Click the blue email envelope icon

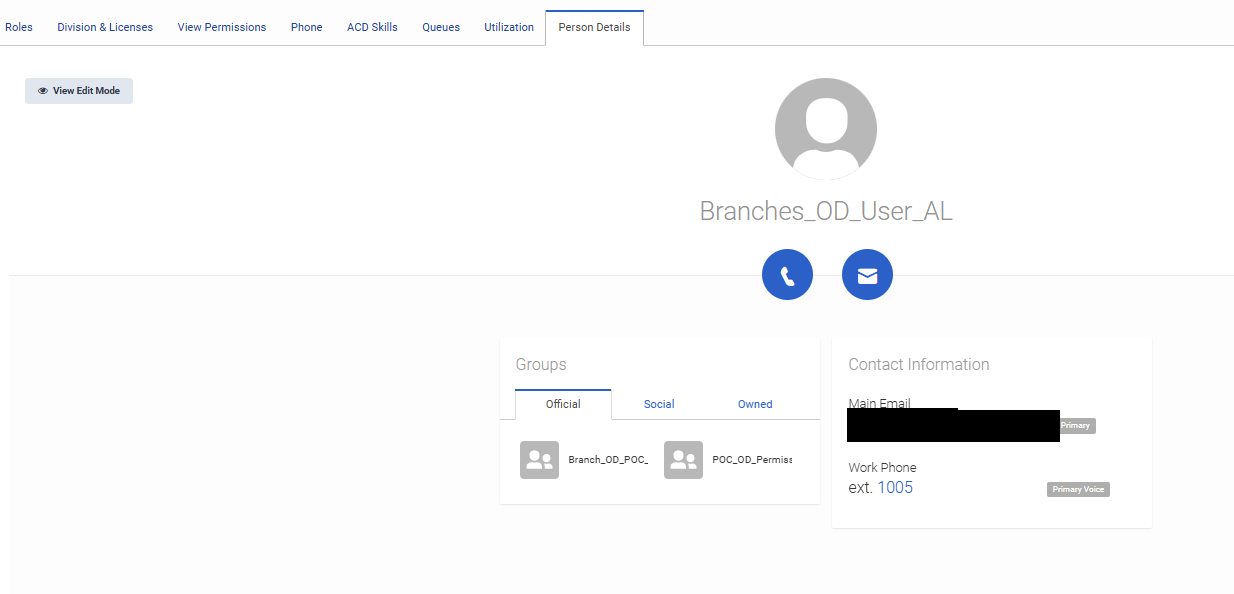coord(867,274)
